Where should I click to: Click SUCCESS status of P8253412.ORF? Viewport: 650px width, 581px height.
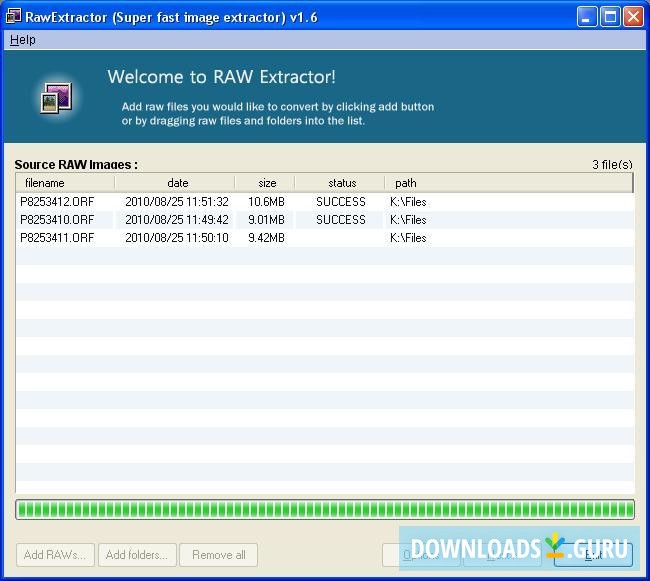pos(341,202)
